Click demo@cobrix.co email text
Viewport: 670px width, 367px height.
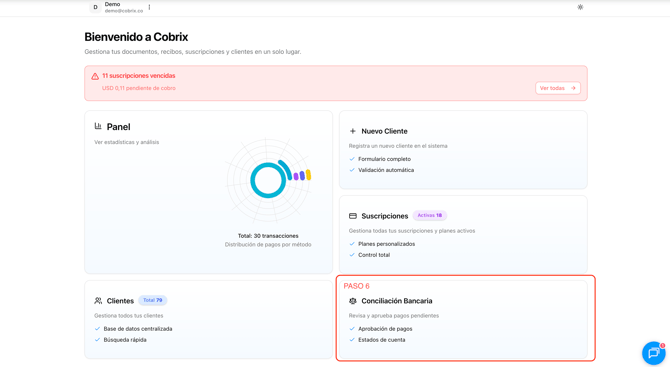click(124, 11)
